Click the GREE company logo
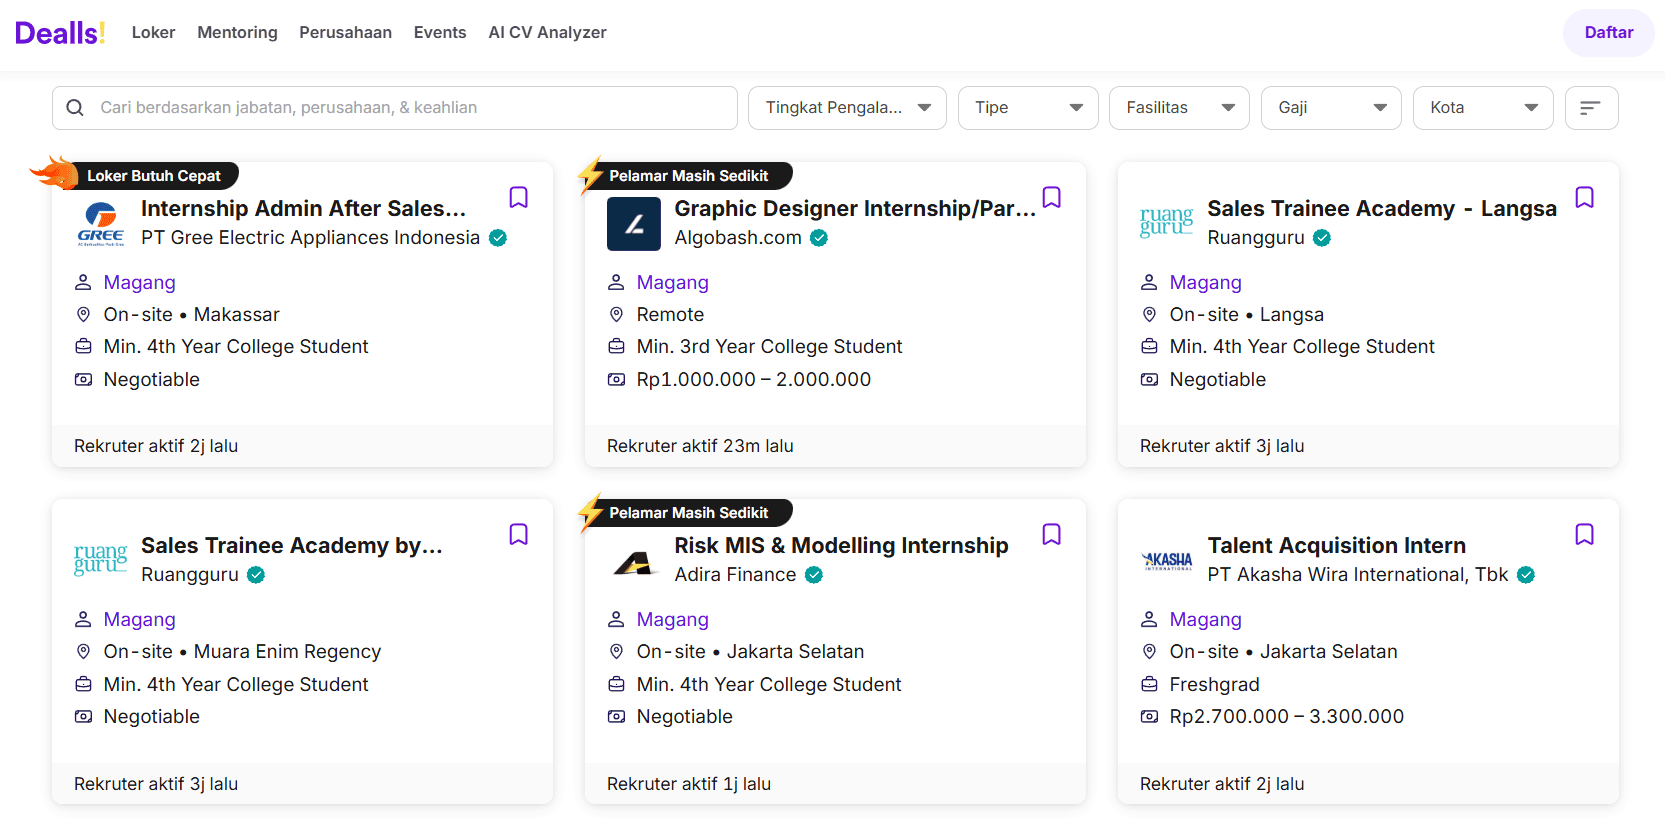 click(x=101, y=224)
